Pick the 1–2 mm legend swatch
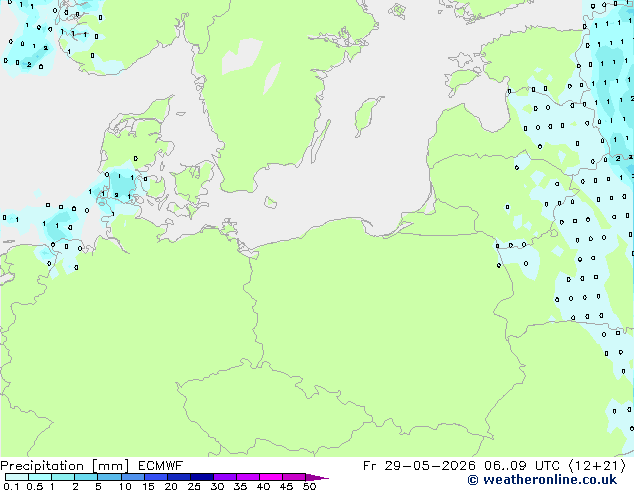 click(63, 477)
